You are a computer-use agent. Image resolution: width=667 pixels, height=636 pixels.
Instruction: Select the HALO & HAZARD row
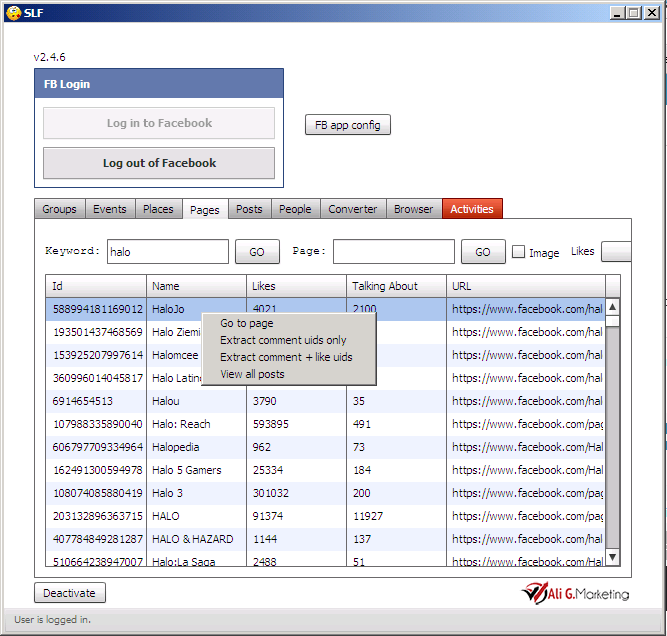tap(325, 539)
